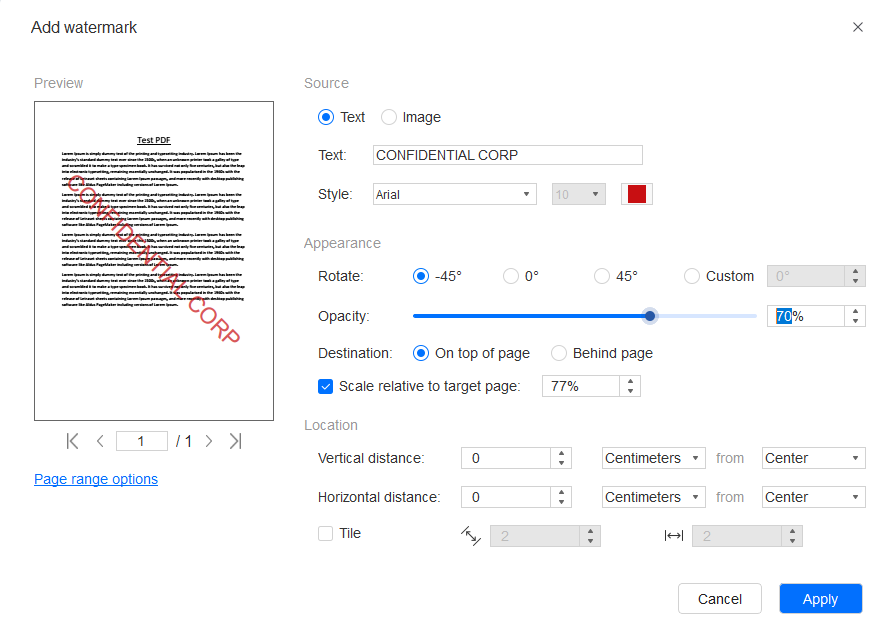Screen dimensions: 879x637
Task: Open the Arial font dropdown
Action: coord(454,194)
